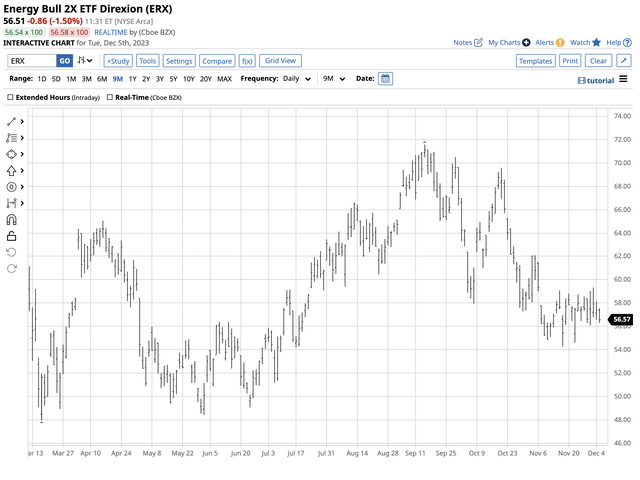This screenshot has height=480, width=640.
Task: Select the shapes drawing tool
Action: point(11,154)
